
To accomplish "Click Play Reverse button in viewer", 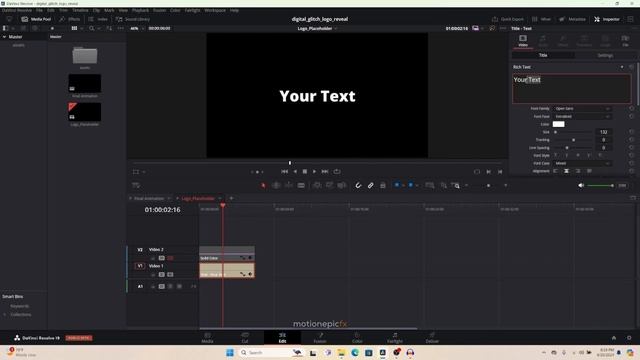I will tap(295, 172).
